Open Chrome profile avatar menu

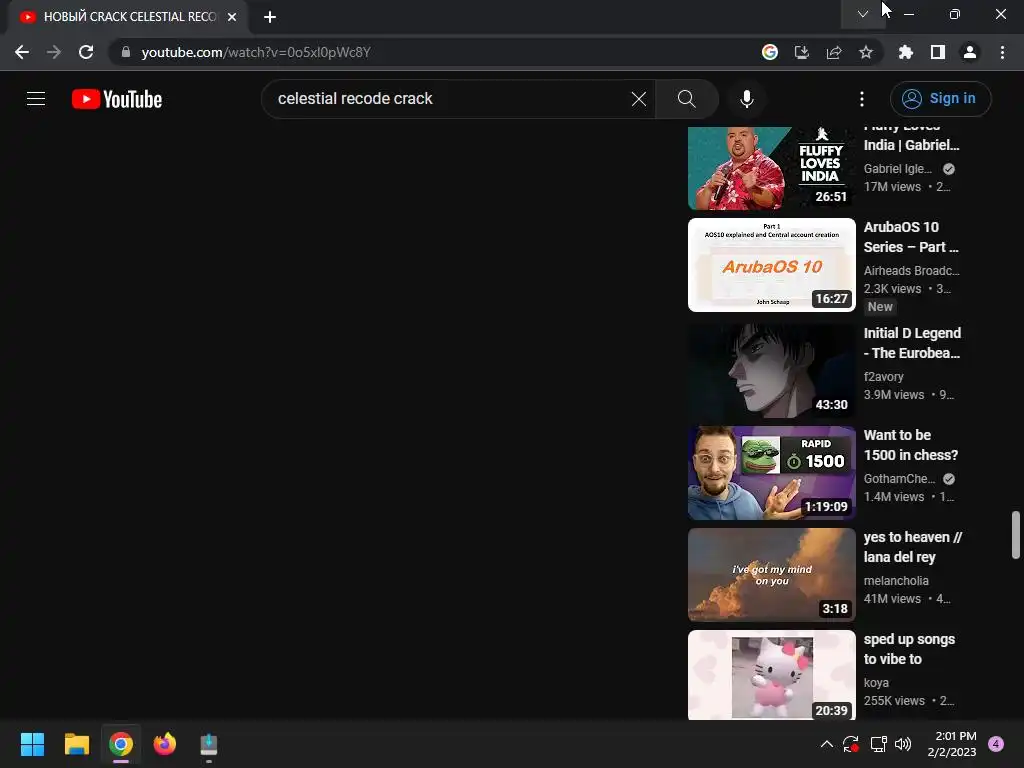coord(970,52)
